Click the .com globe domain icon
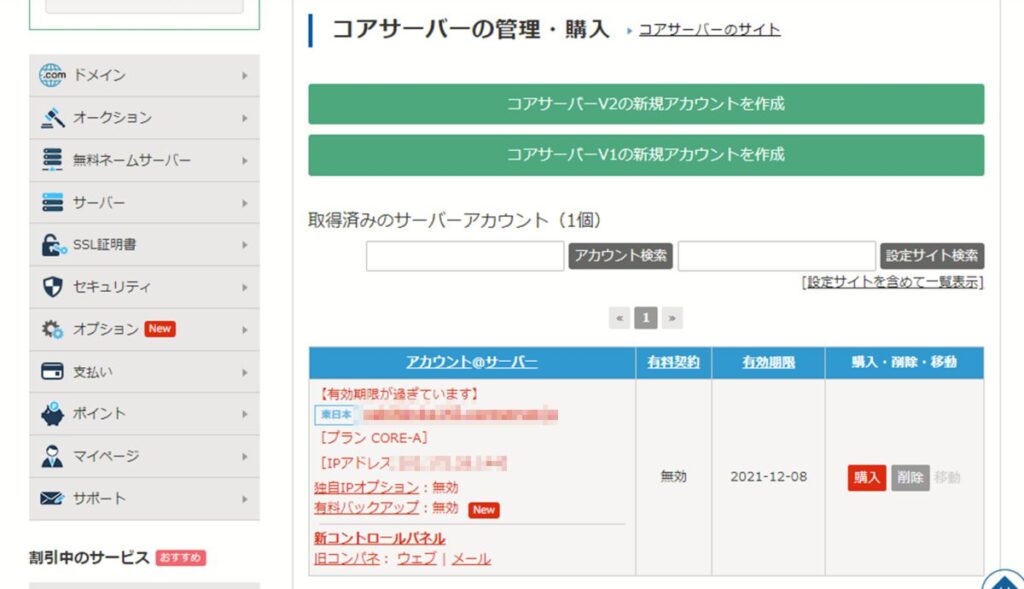Viewport: 1024px width, 589px height. (x=52, y=75)
